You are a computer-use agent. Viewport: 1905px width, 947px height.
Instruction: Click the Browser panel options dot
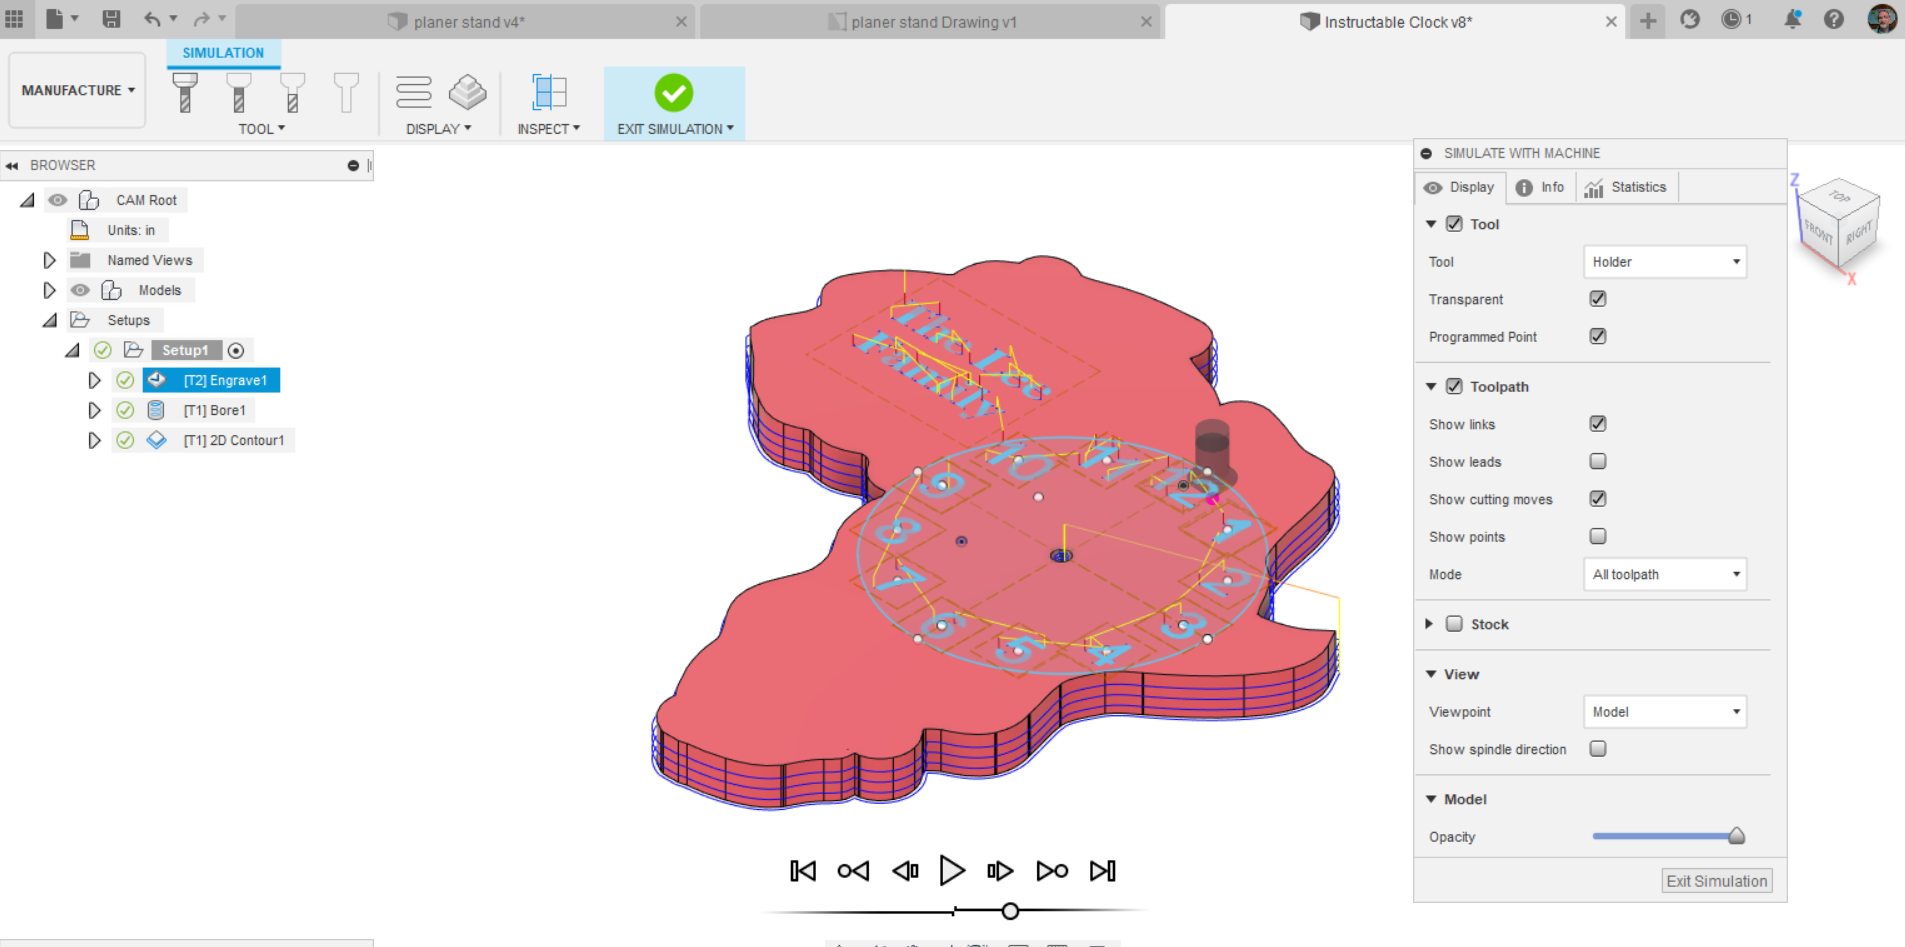point(353,165)
